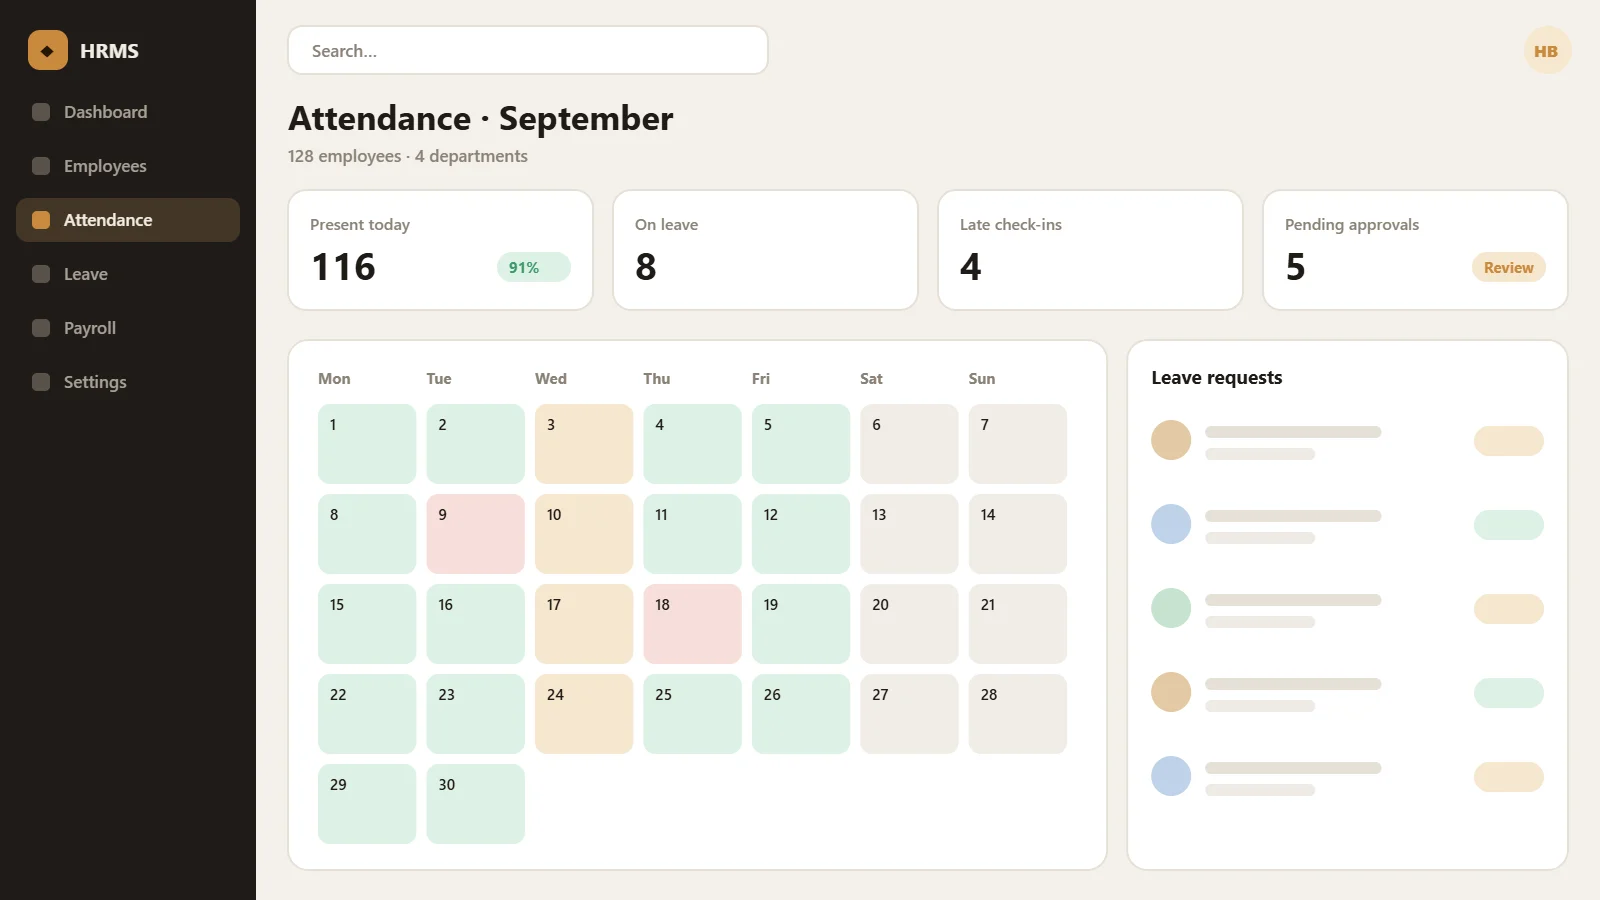Go to the Employees section

click(x=128, y=166)
